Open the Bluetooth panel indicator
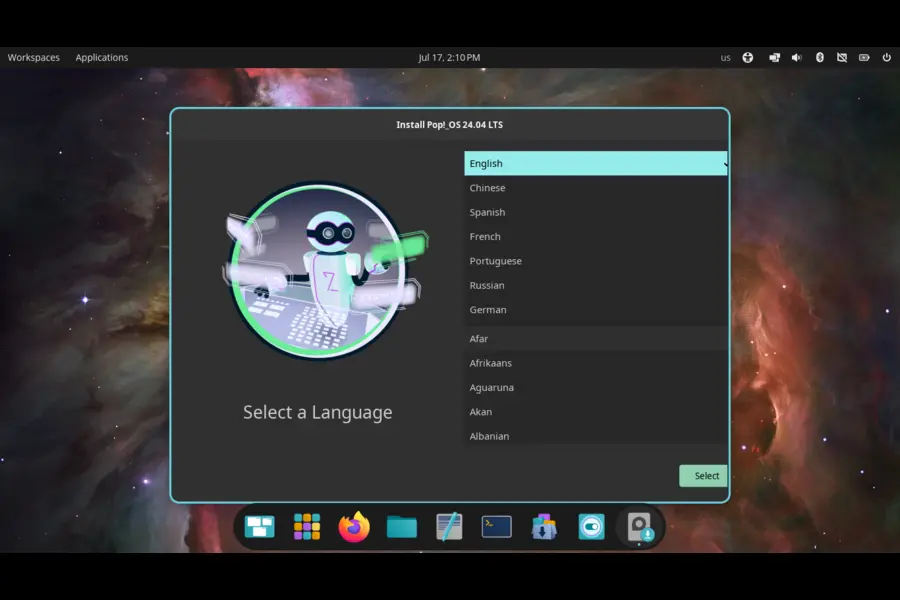The height and width of the screenshot is (600, 900). (x=820, y=57)
